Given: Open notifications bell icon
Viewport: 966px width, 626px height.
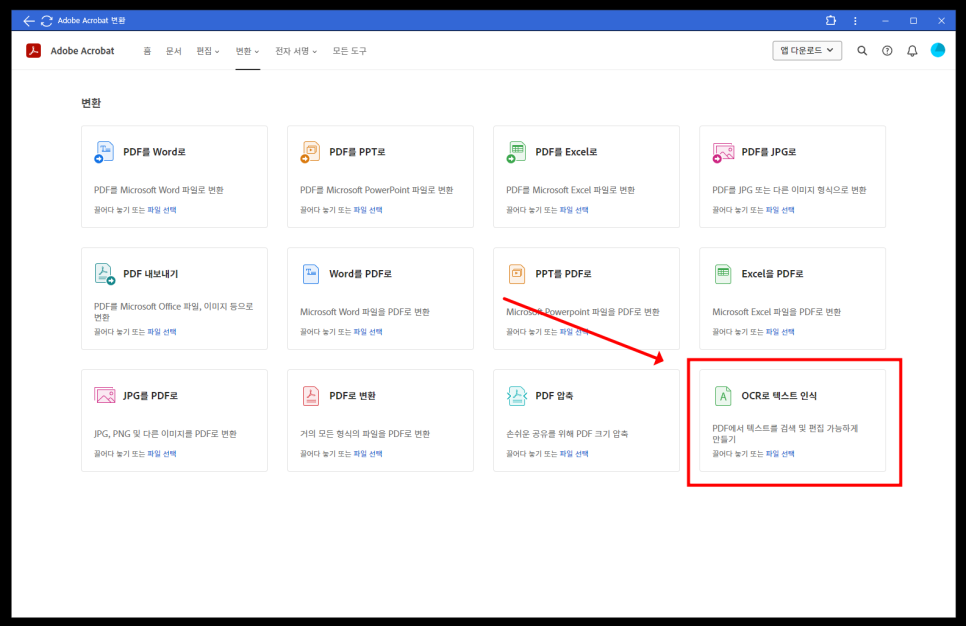Looking at the screenshot, I should [912, 51].
